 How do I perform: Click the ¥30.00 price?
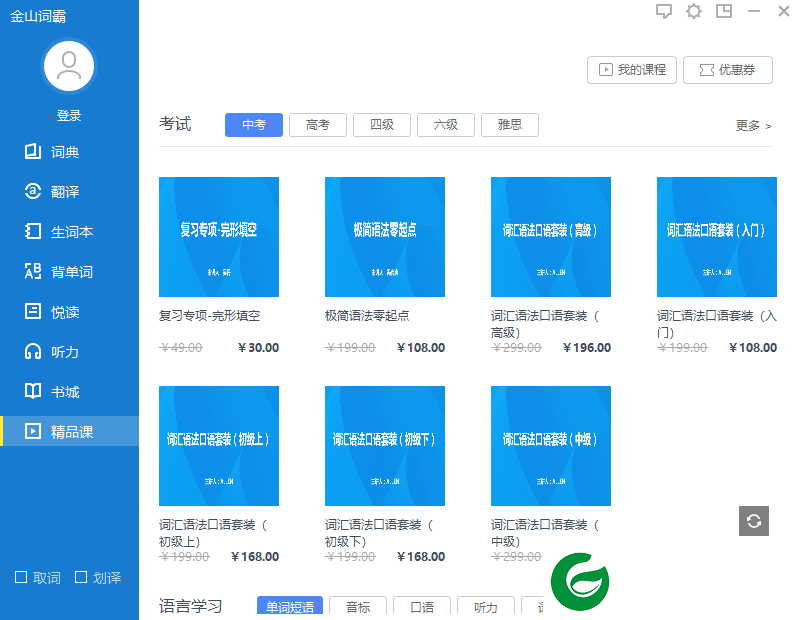[258, 348]
